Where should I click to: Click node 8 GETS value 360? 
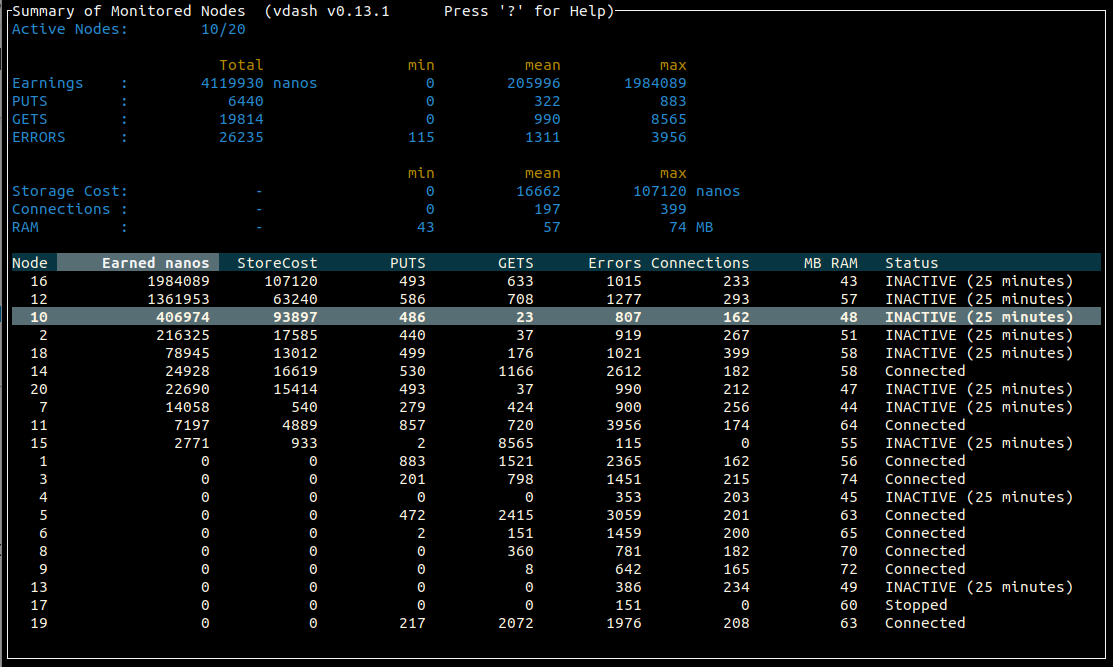pos(520,551)
